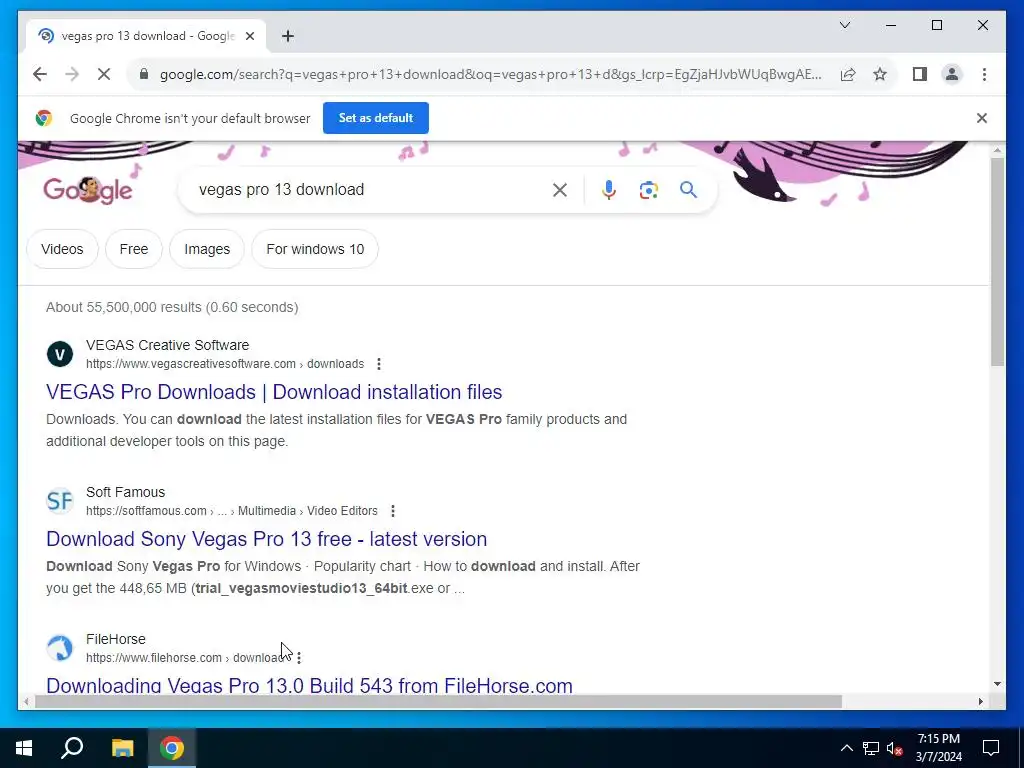Open the Windows Start menu
The height and width of the screenshot is (768, 1024).
[24, 748]
